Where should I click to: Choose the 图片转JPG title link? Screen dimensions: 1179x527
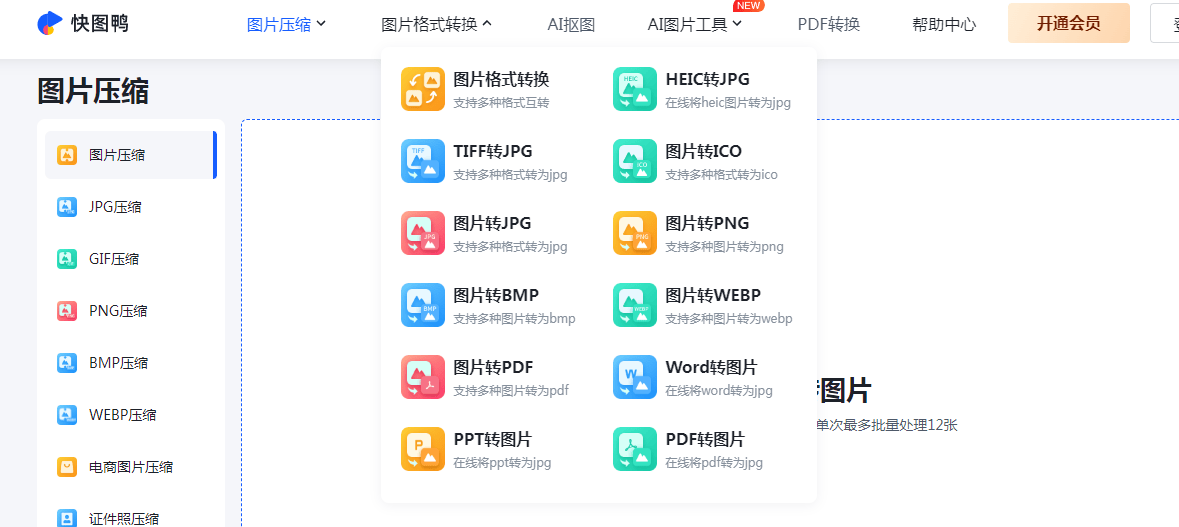[x=493, y=223]
